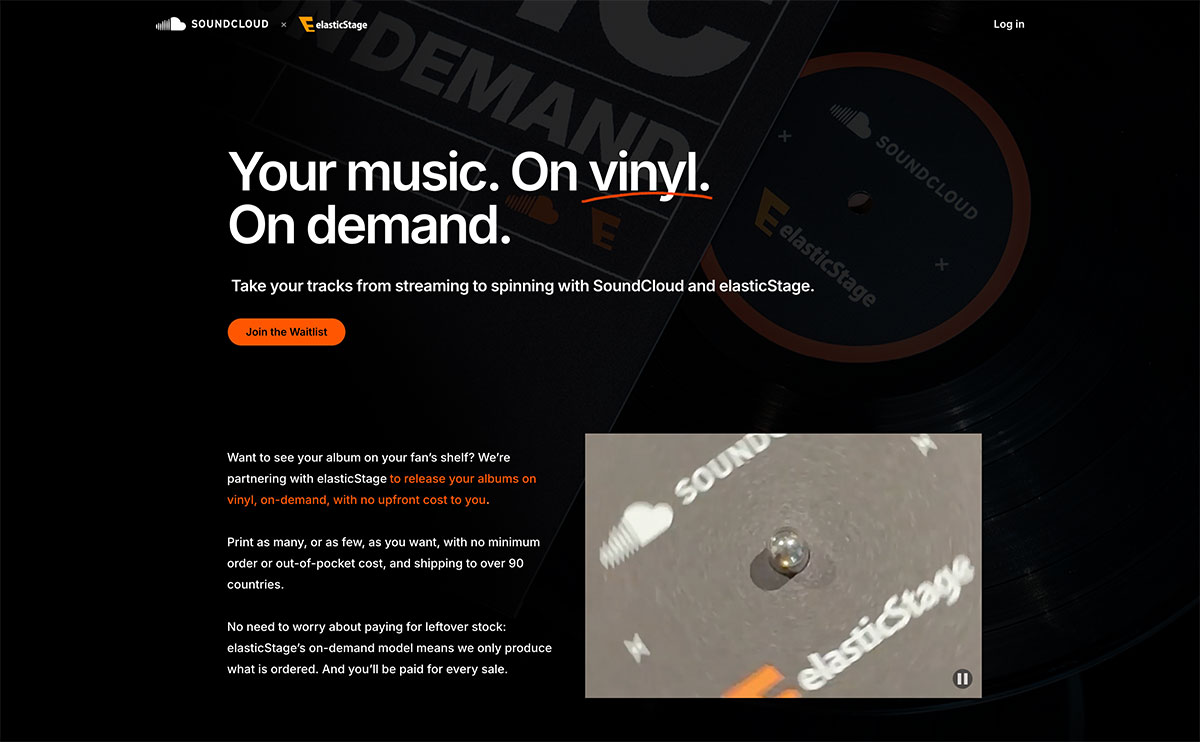The height and width of the screenshot is (742, 1200).
Task: Pause the spinning vinyl video
Action: [962, 679]
